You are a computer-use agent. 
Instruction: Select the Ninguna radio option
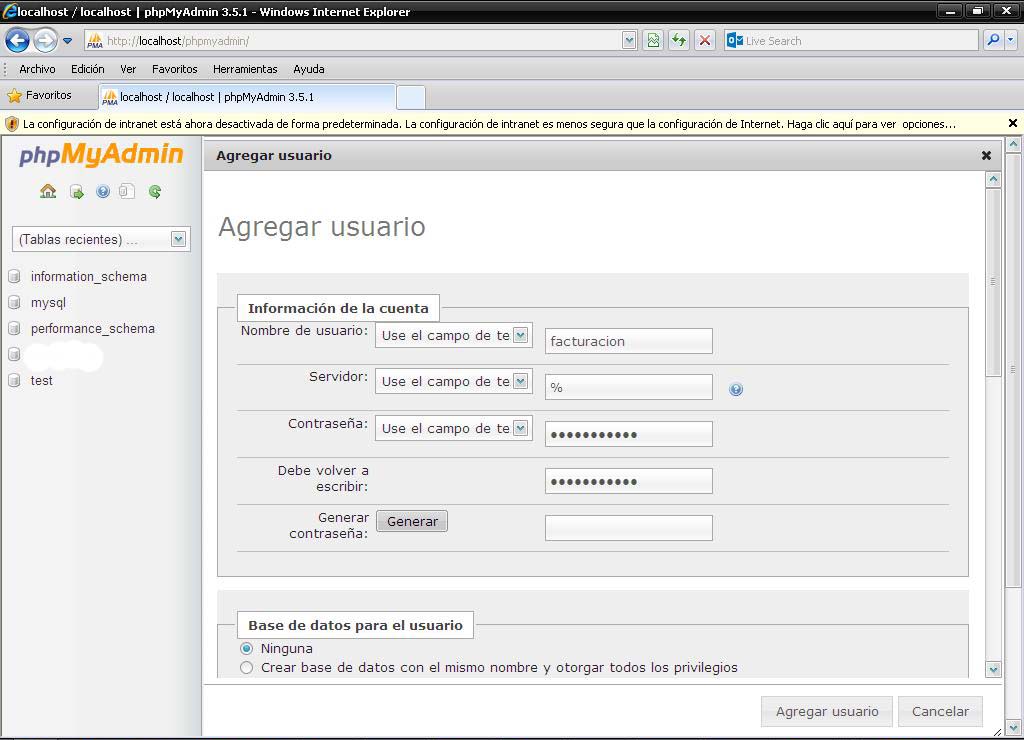[x=246, y=649]
